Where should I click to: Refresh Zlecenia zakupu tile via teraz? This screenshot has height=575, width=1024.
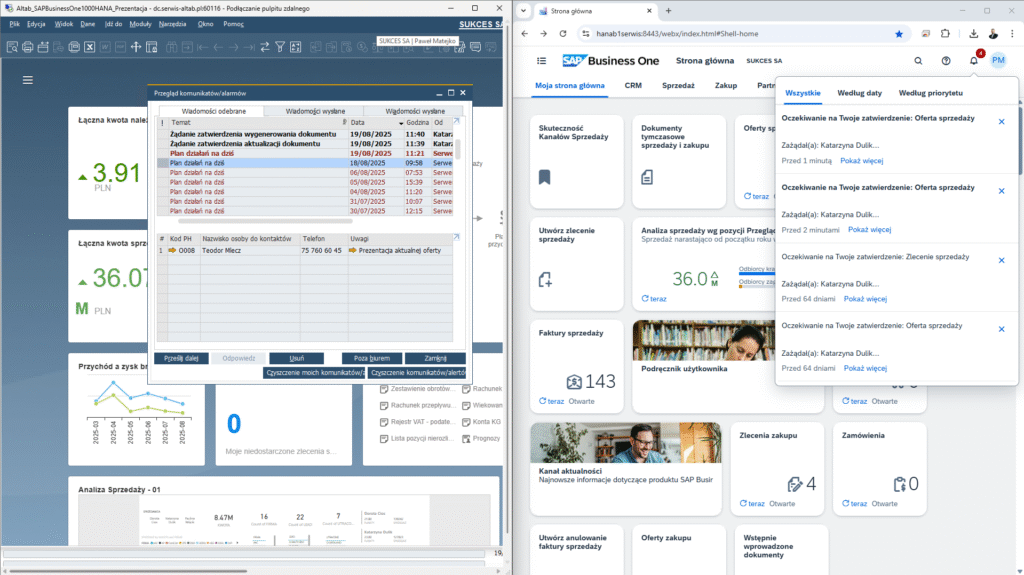pyautogui.click(x=752, y=504)
